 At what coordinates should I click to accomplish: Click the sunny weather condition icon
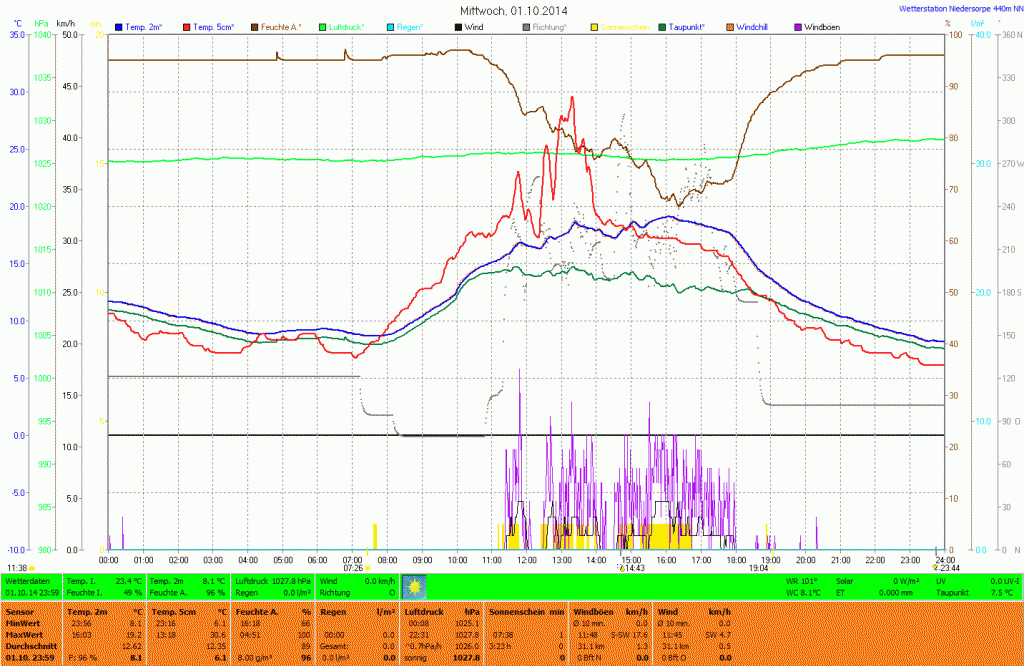(x=413, y=586)
